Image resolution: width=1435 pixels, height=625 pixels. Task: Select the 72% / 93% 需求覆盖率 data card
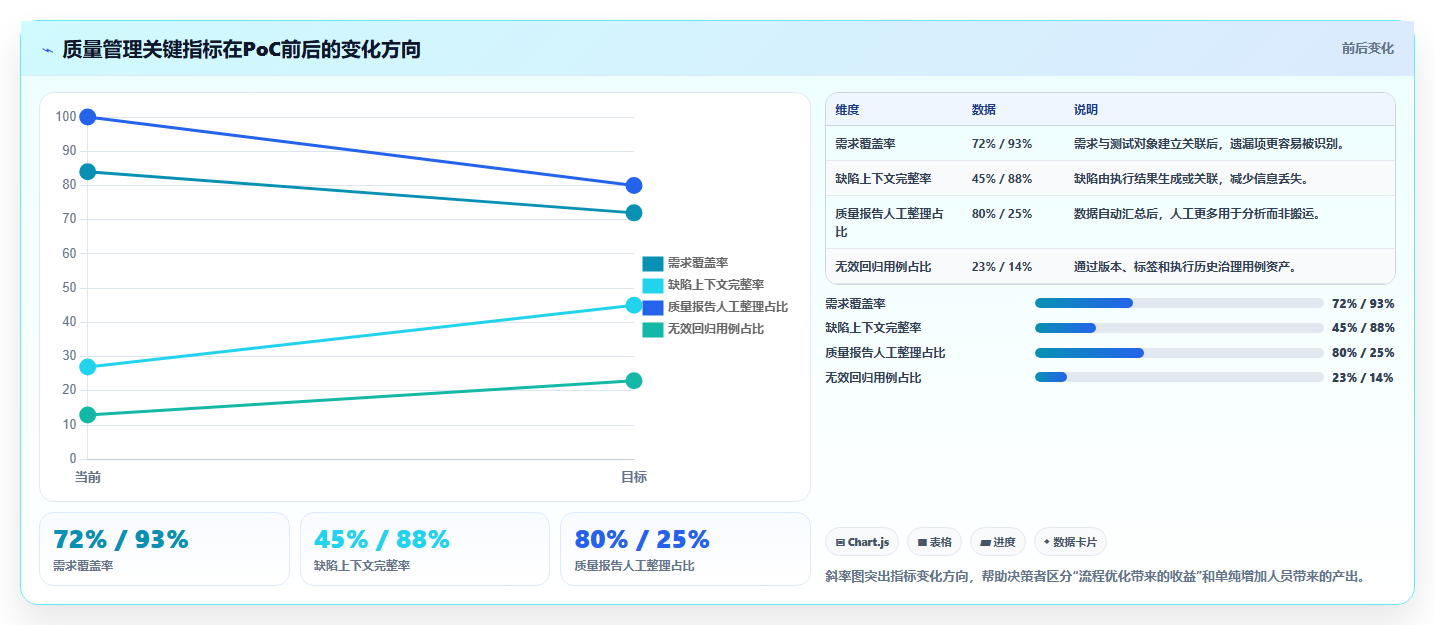(164, 549)
